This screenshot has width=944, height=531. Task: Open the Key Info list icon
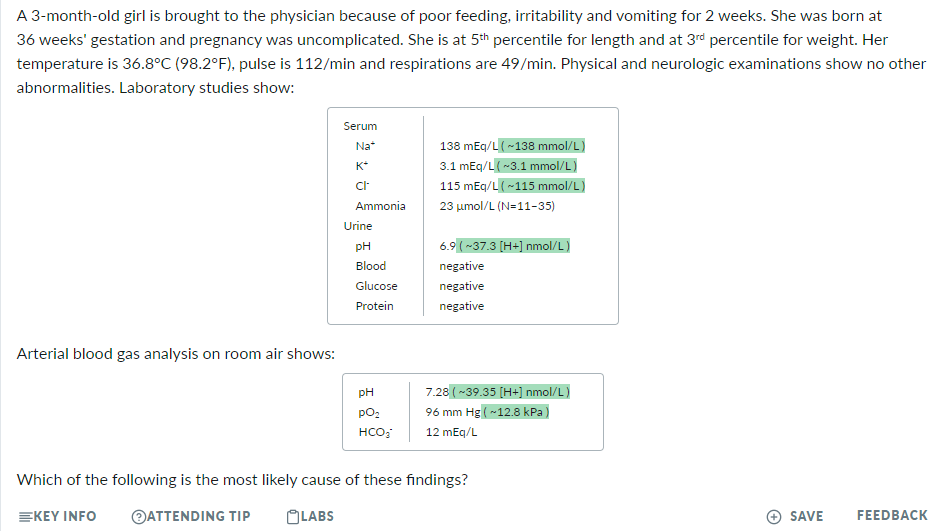(24, 516)
